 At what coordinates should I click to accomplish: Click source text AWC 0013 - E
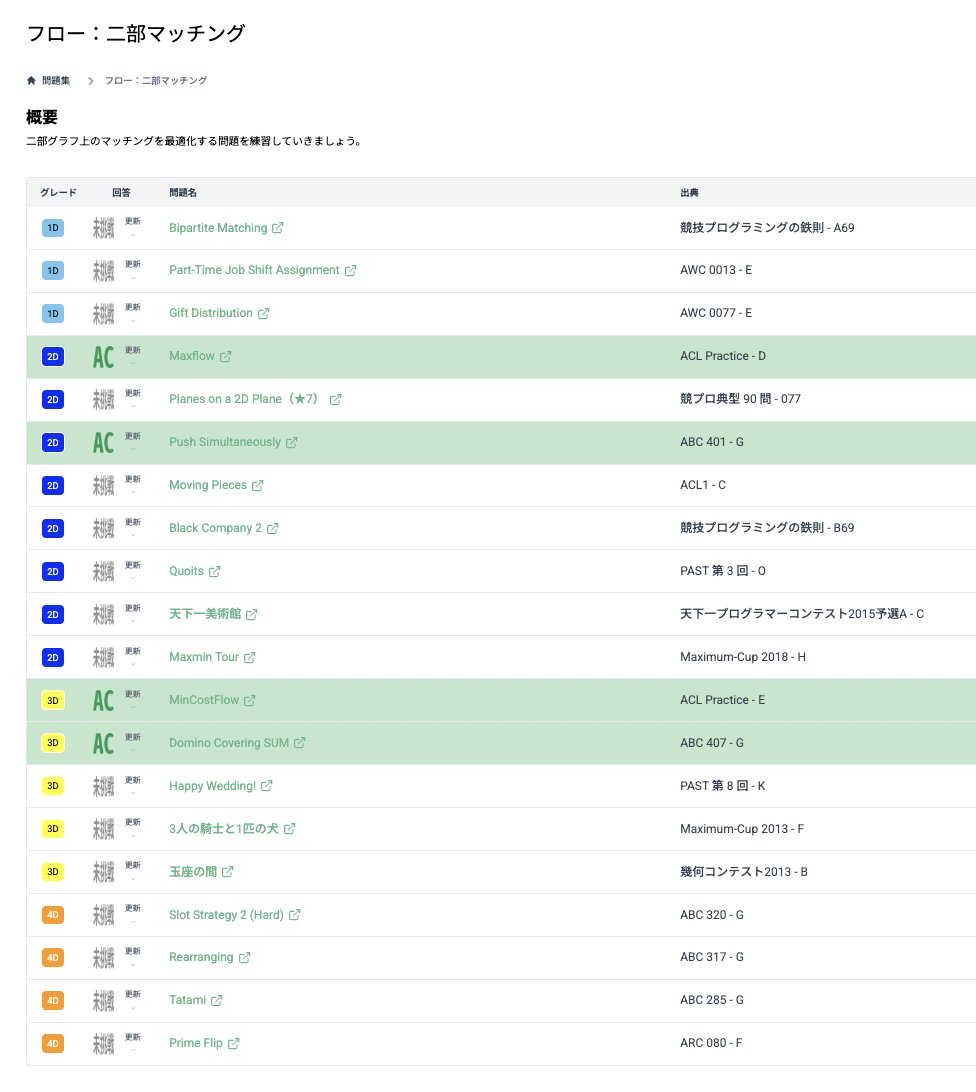(x=716, y=270)
